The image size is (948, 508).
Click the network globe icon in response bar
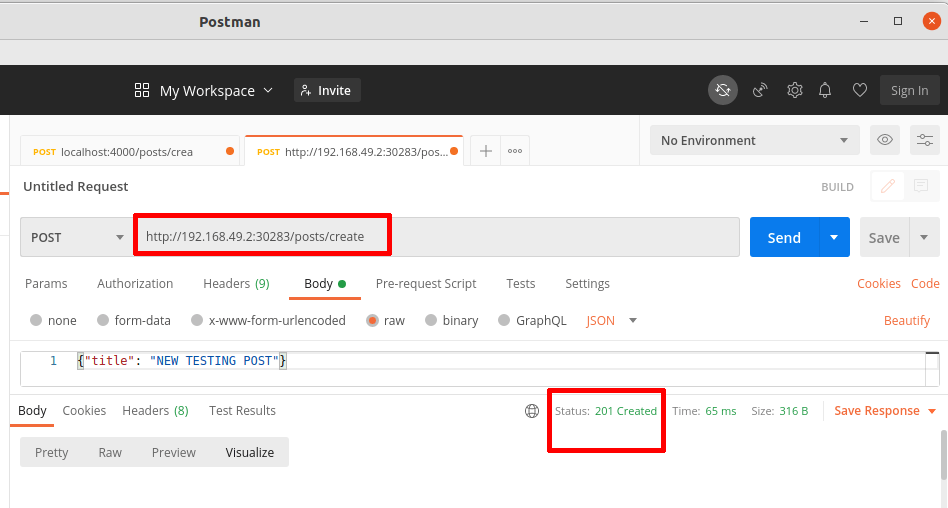coord(531,411)
